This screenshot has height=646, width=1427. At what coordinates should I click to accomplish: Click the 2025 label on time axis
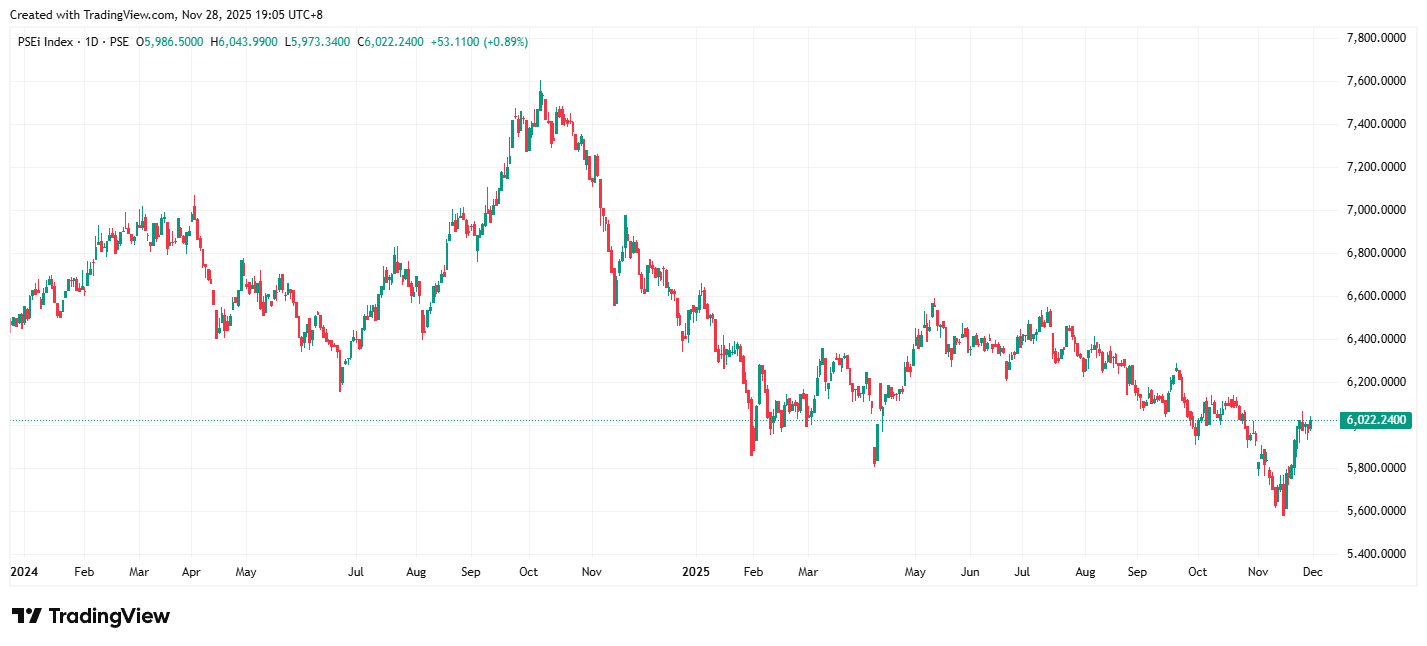point(695,572)
